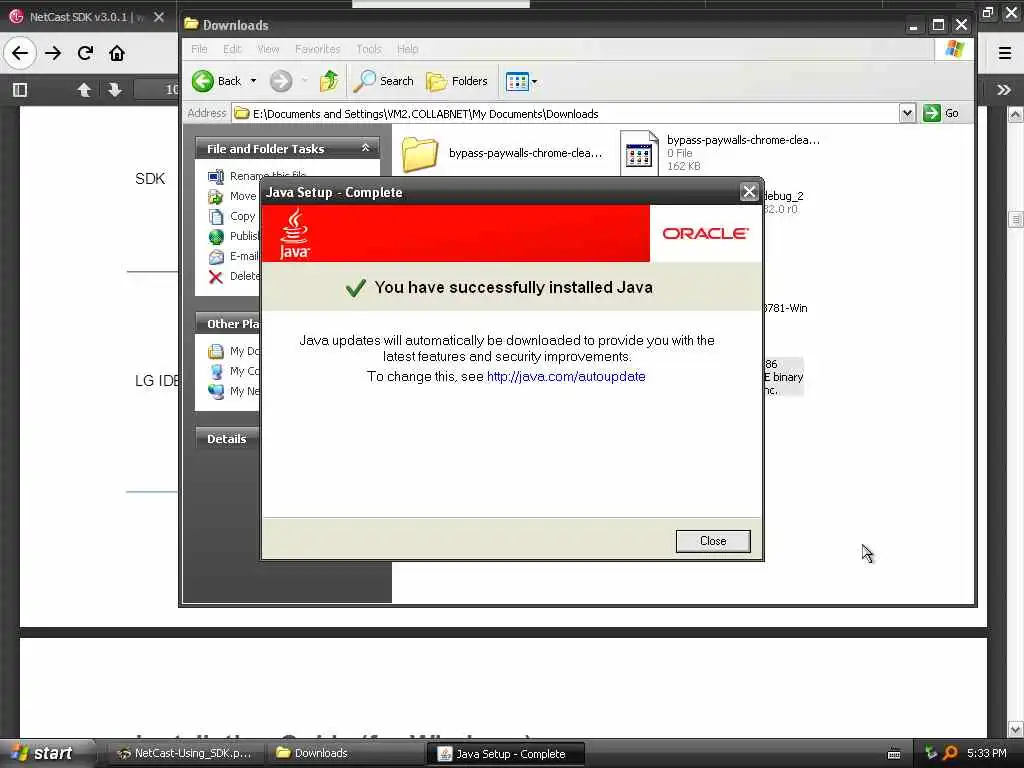1024x768 pixels.
Task: Click the Details panel header
Action: (227, 439)
